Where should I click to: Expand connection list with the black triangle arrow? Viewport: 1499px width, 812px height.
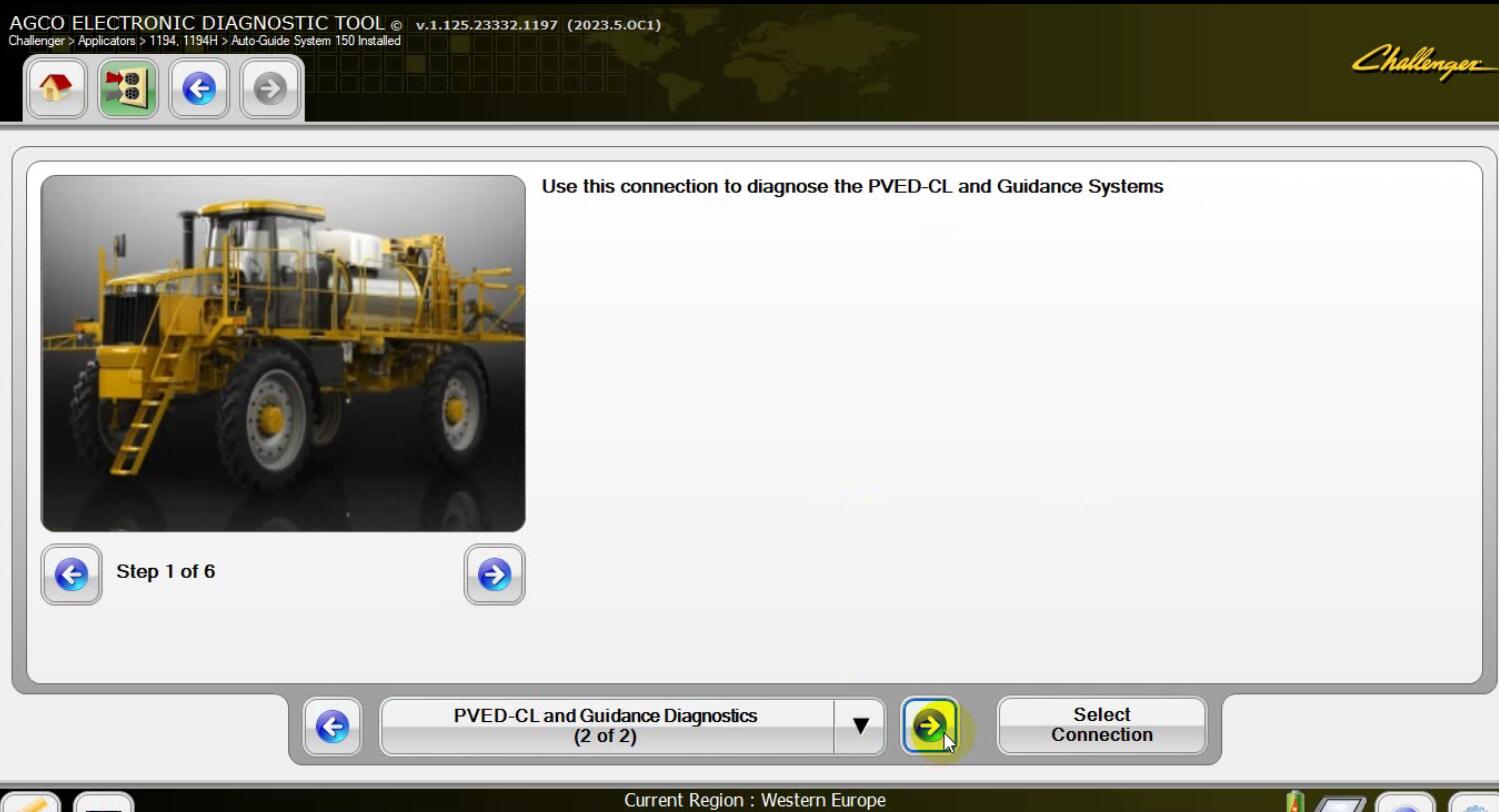pyautogui.click(x=860, y=726)
